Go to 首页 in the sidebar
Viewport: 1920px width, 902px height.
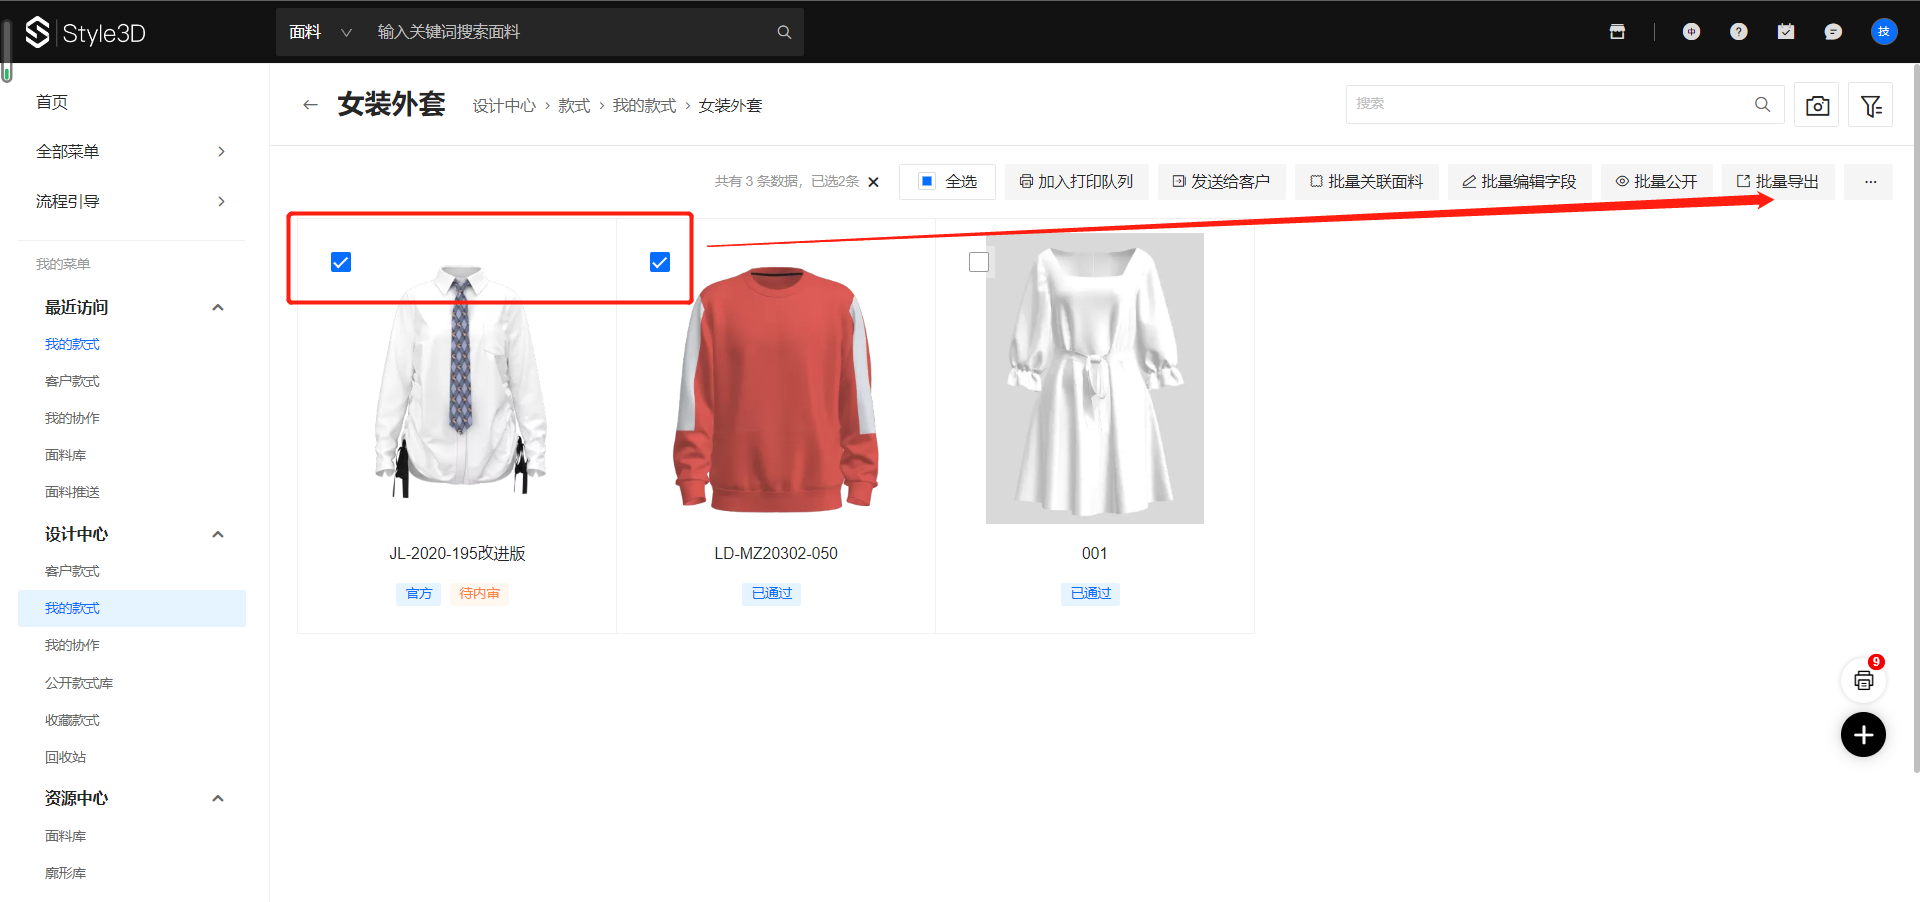52,102
